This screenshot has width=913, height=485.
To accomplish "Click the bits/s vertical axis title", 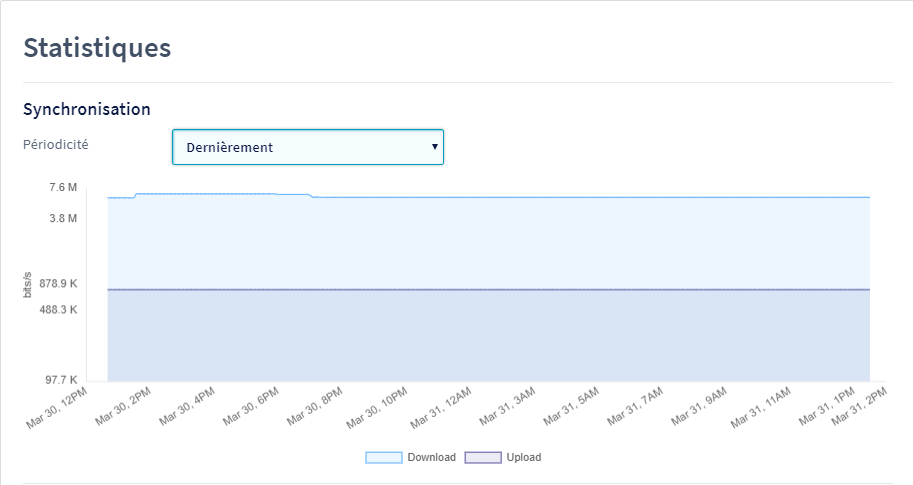I will coord(28,284).
